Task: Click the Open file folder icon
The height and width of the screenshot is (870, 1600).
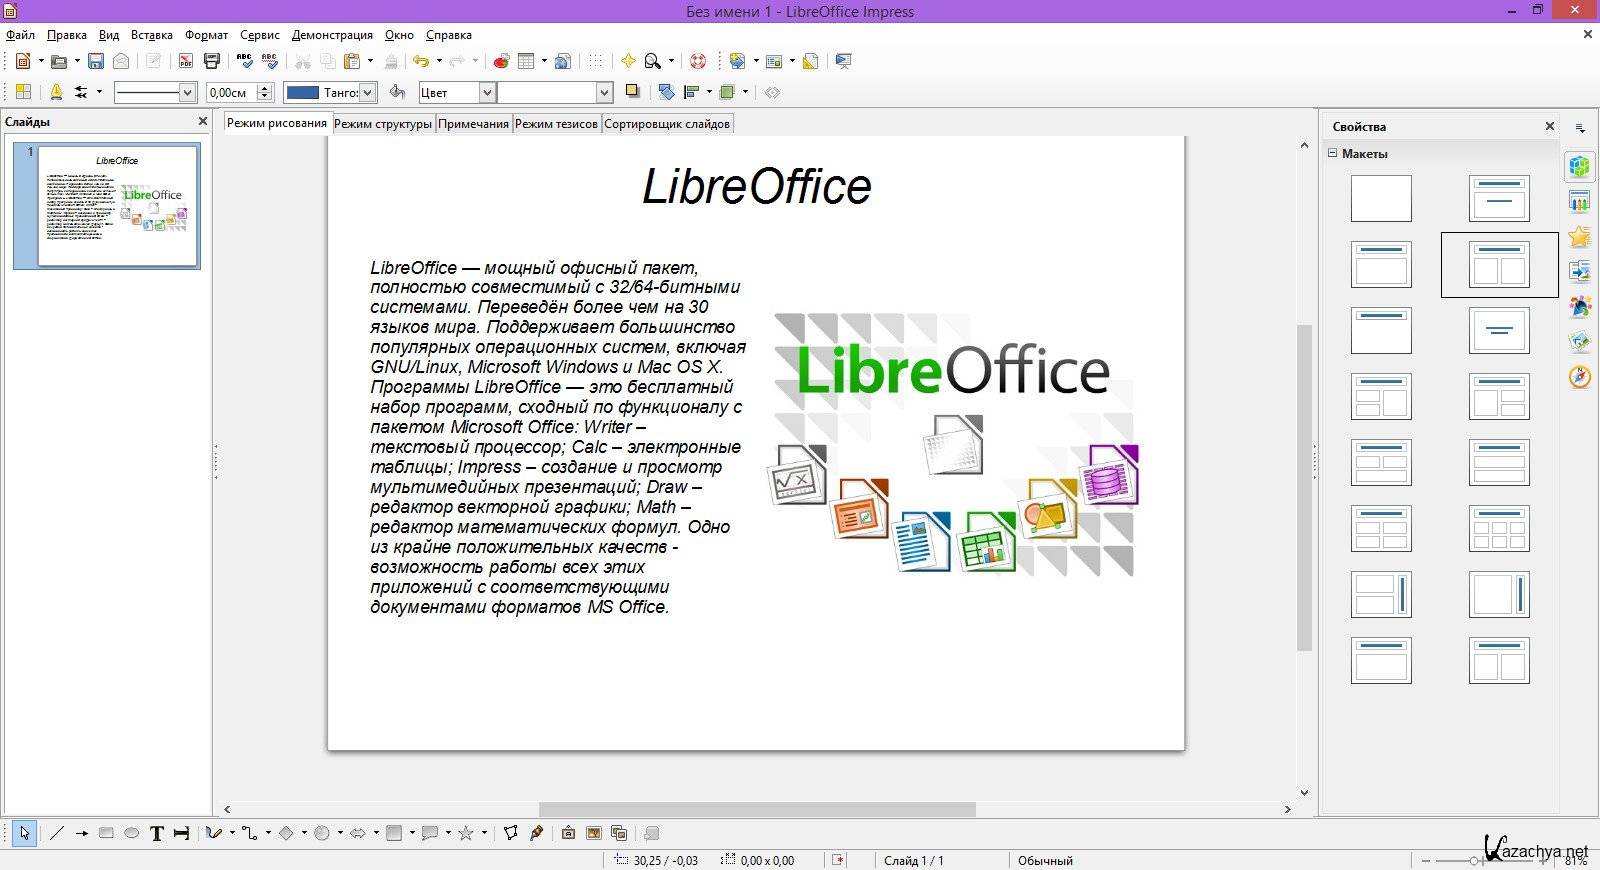Action: coord(58,61)
